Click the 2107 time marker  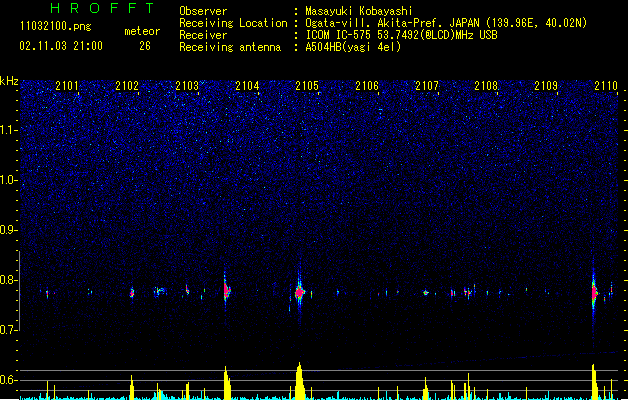pos(427,86)
